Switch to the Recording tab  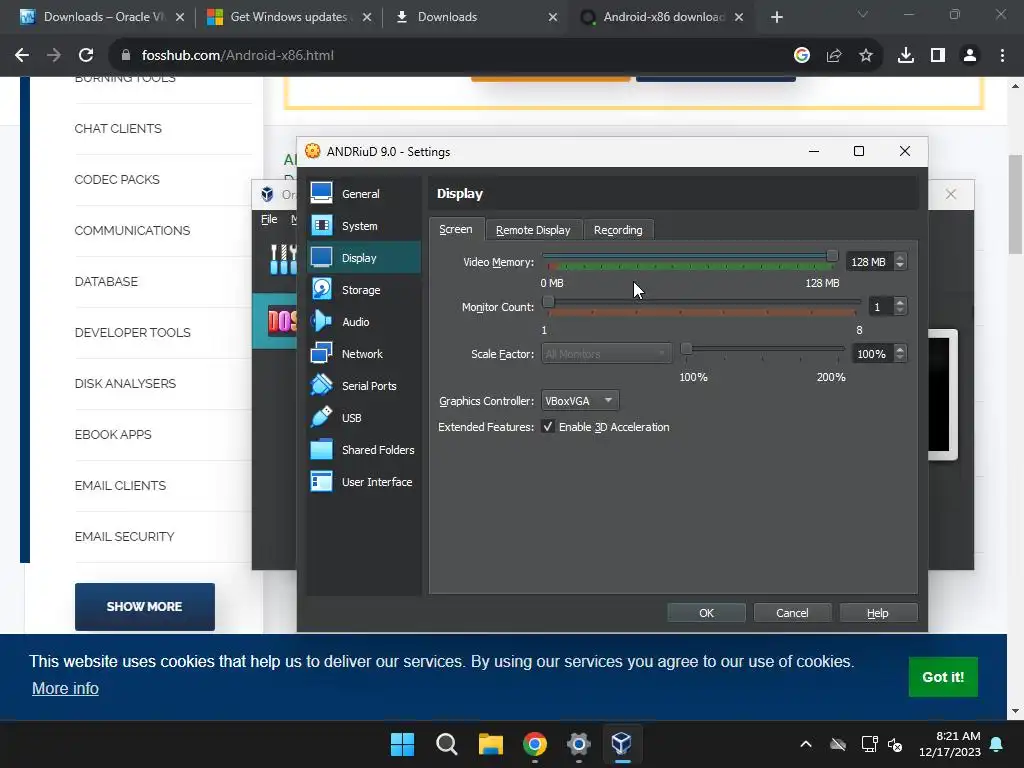(x=618, y=230)
